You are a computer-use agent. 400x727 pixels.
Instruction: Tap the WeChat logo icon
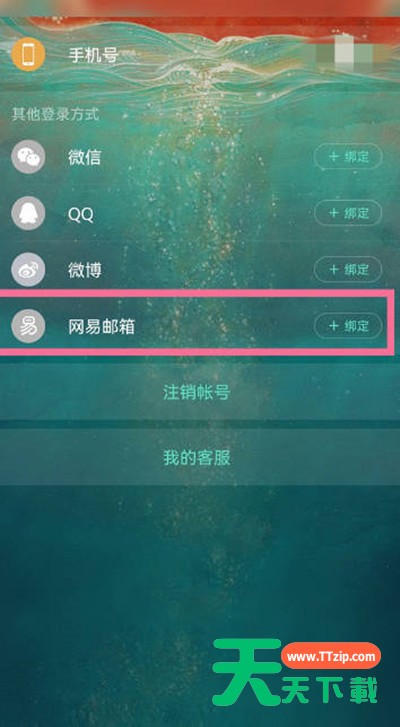tap(28, 157)
